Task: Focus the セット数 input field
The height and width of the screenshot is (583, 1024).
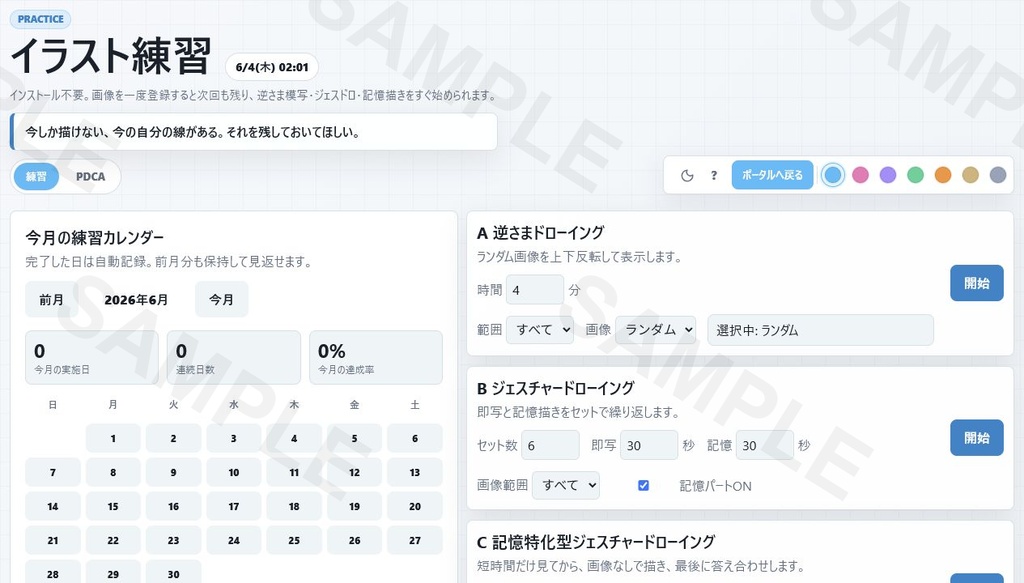Action: coord(550,445)
